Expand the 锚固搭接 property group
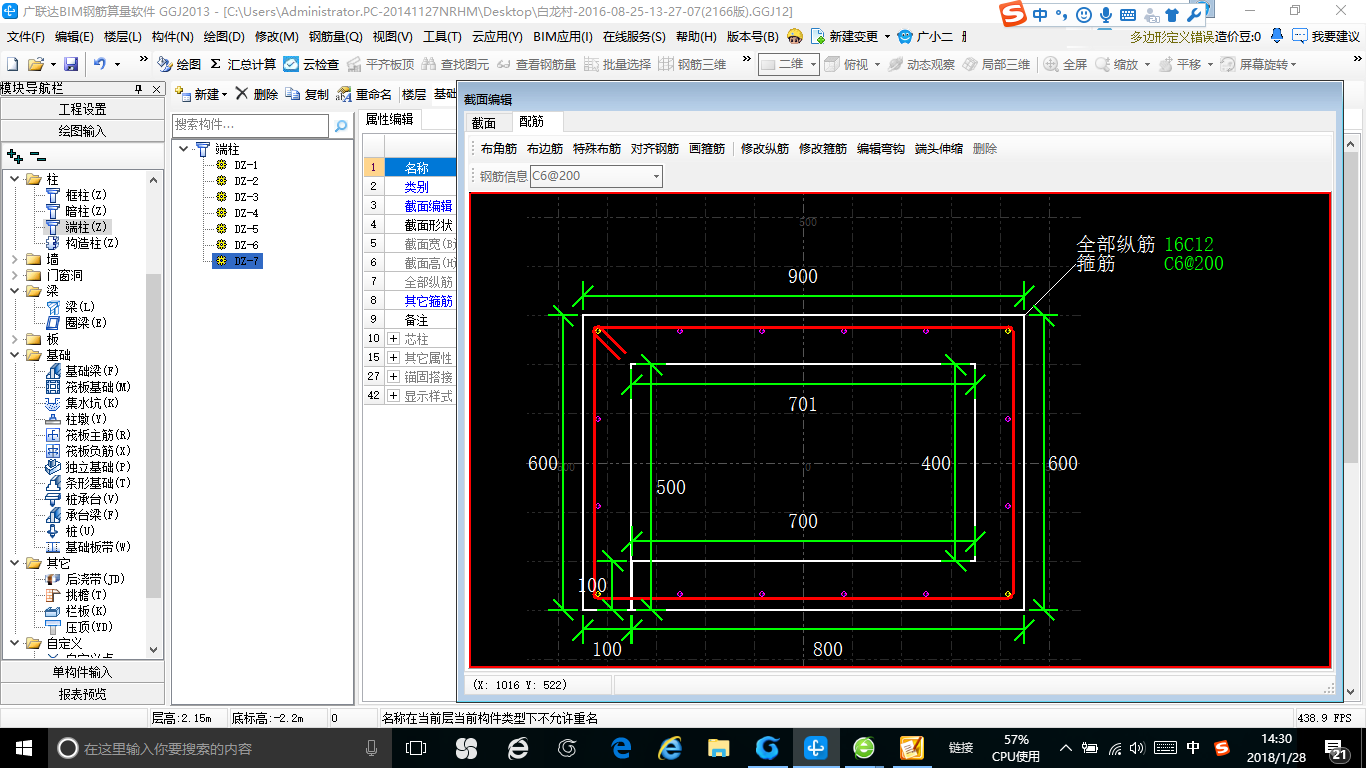The width and height of the screenshot is (1366, 768). 393,377
